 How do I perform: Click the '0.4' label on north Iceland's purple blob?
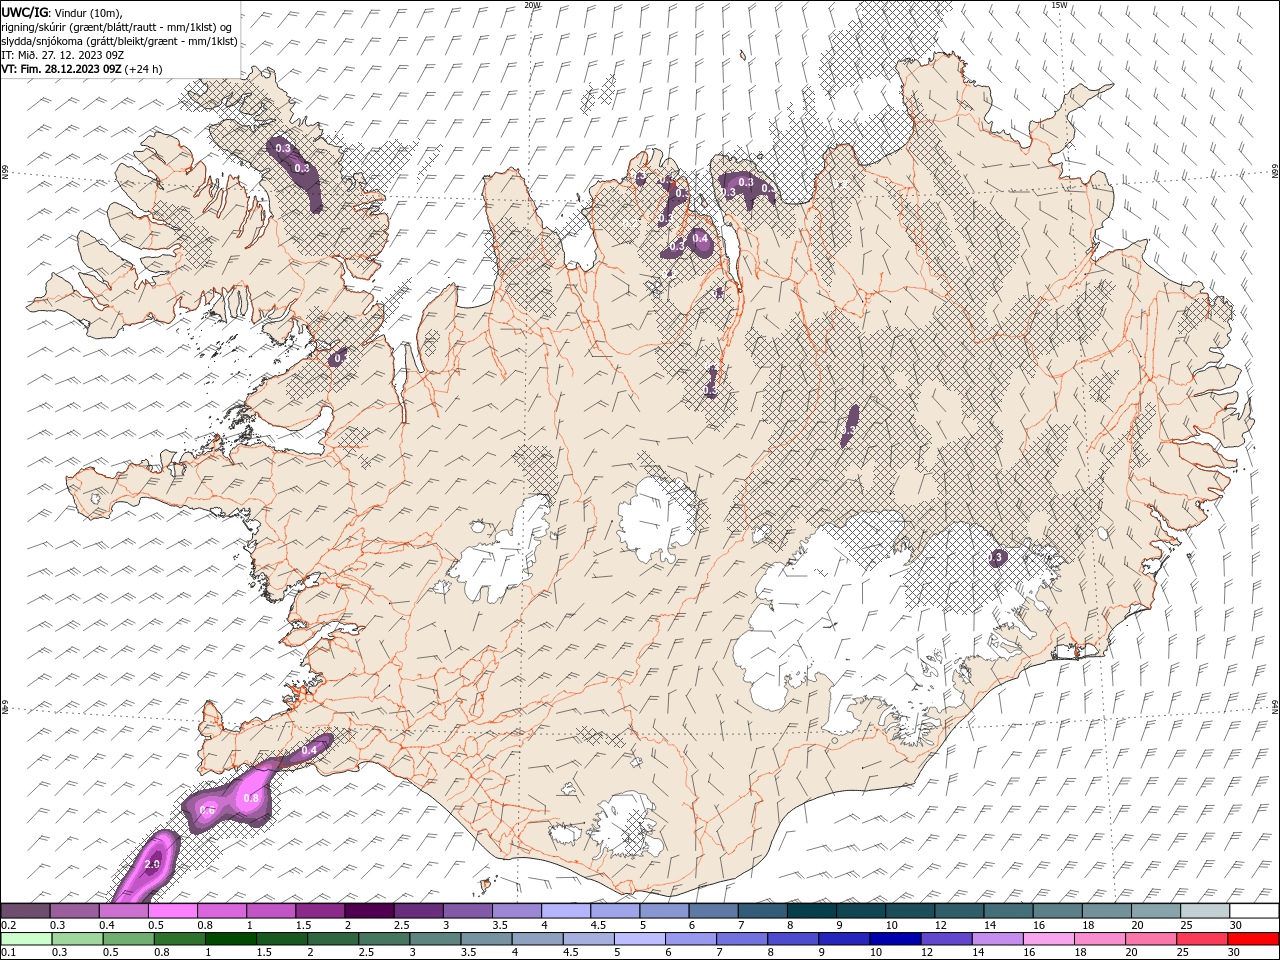(700, 238)
